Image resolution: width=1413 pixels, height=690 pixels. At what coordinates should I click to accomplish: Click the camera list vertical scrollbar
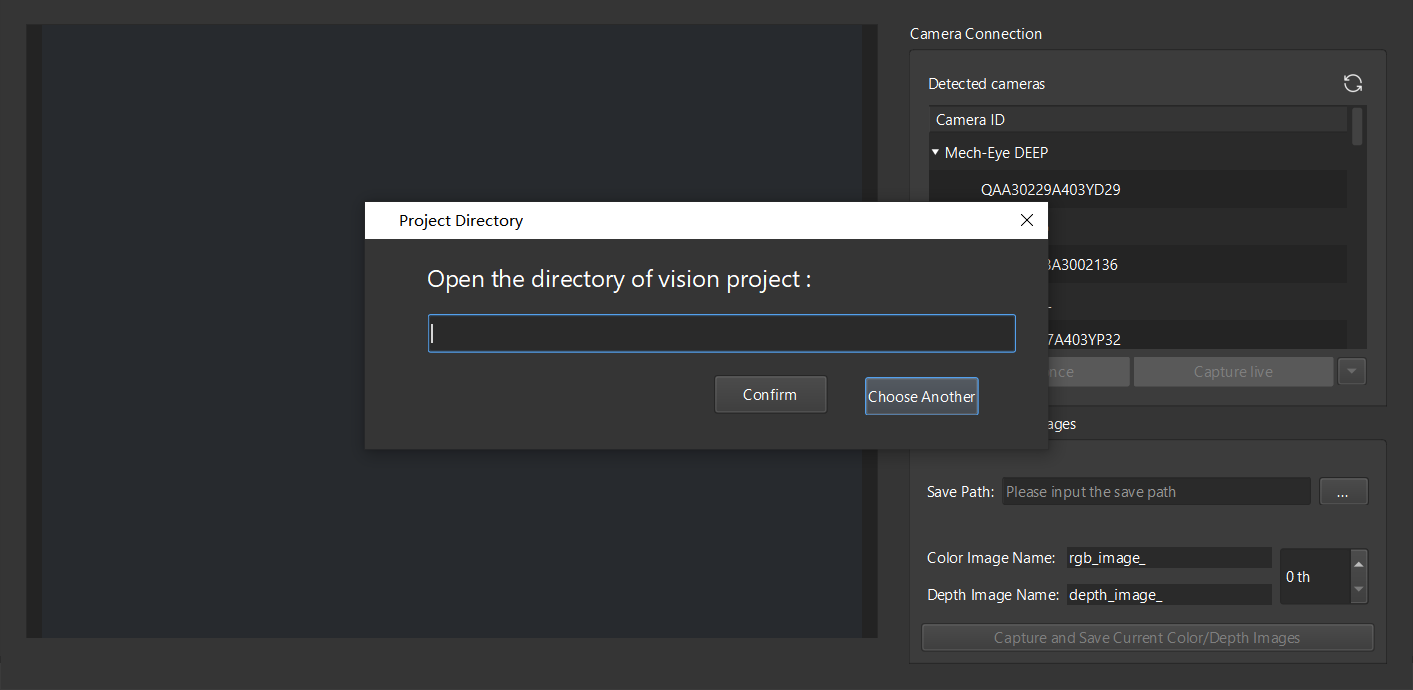coord(1357,127)
